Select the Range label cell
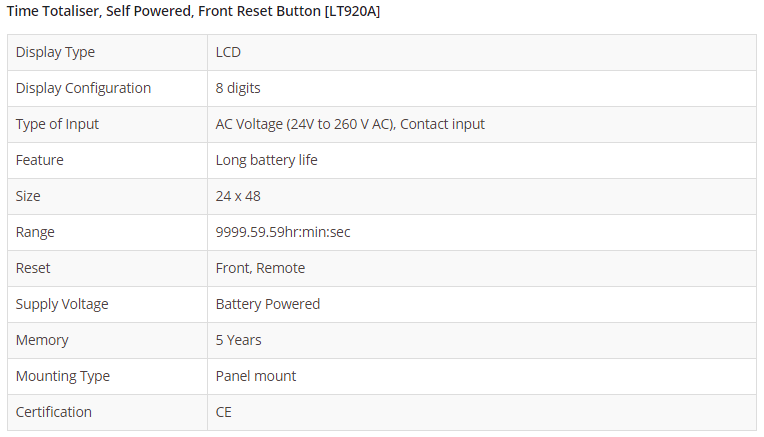The height and width of the screenshot is (437, 764). tap(35, 232)
